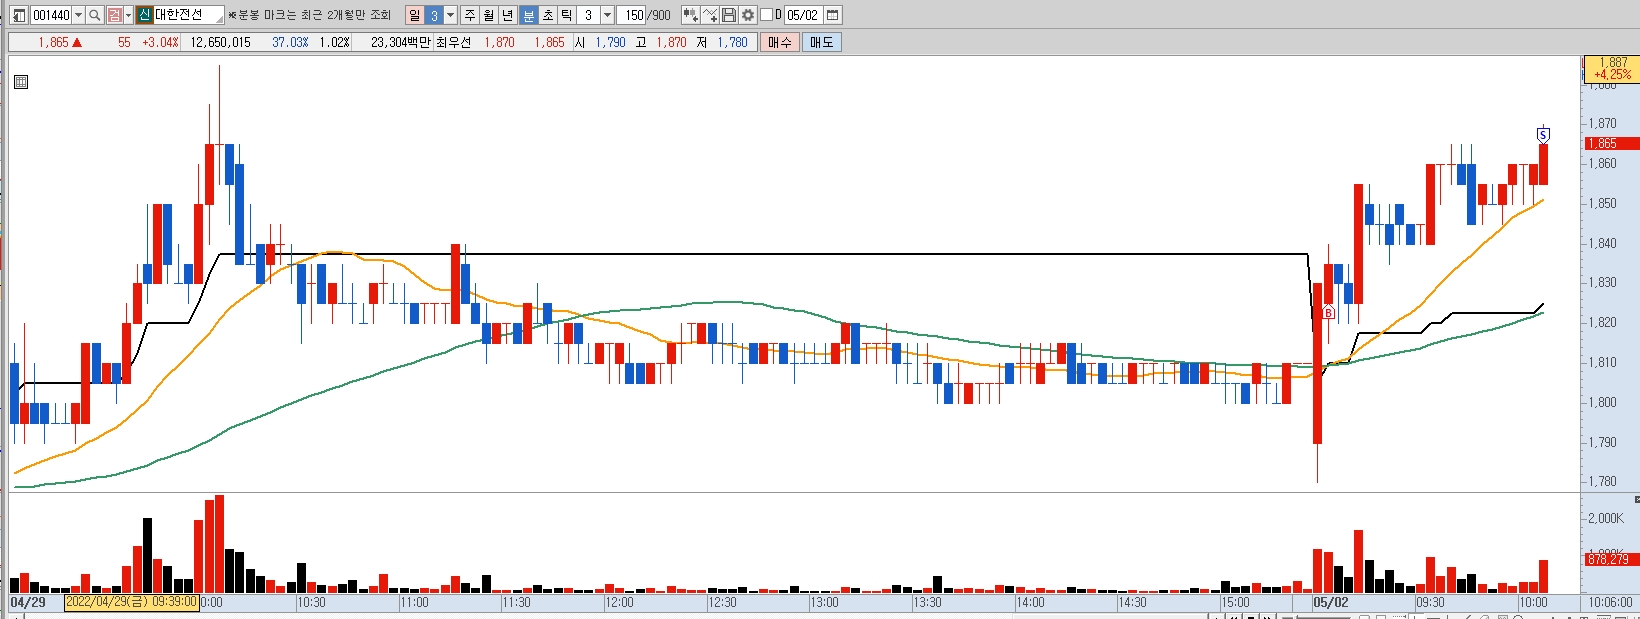Viewport: 1640px width, 619px height.
Task: Click the 37.03% value in quote bar
Action: 290,42
